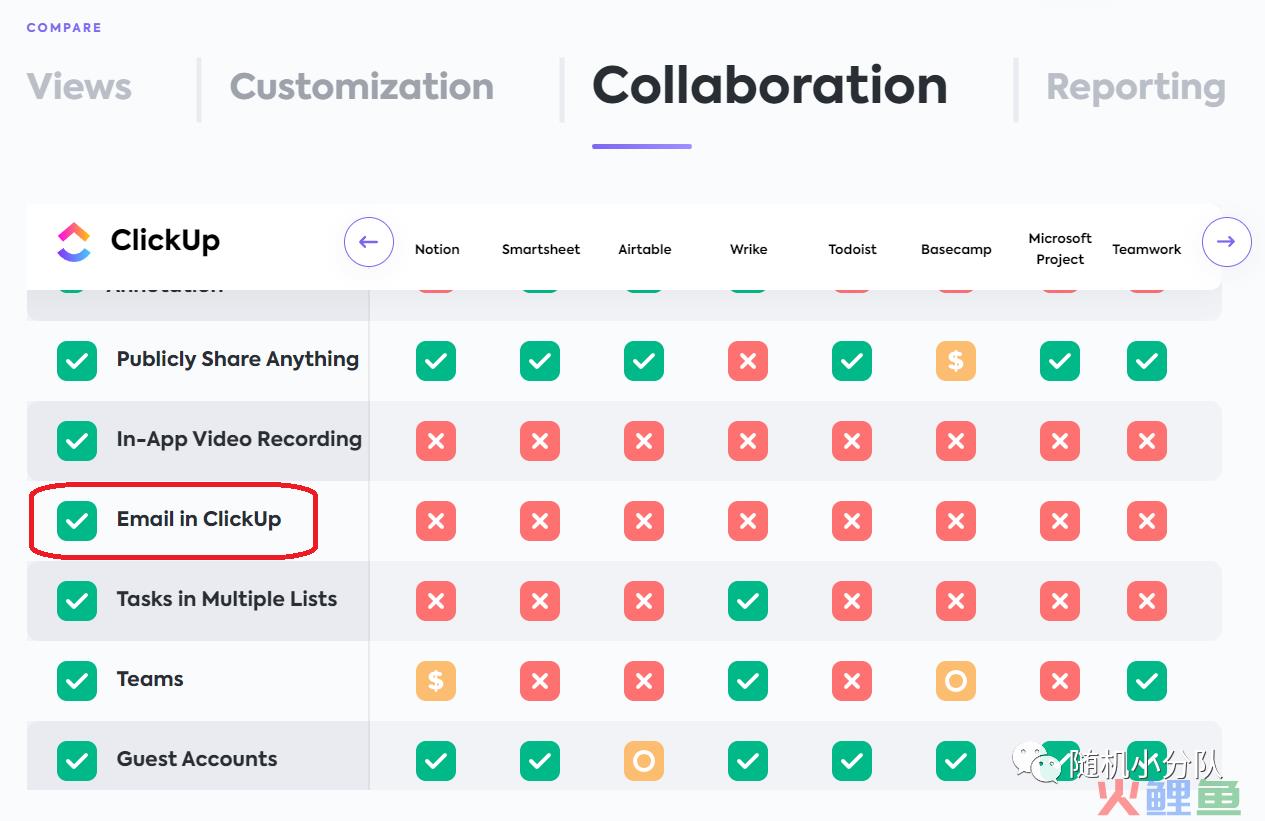Click the right arrow to show more competitors
1265x821 pixels.
click(1227, 242)
